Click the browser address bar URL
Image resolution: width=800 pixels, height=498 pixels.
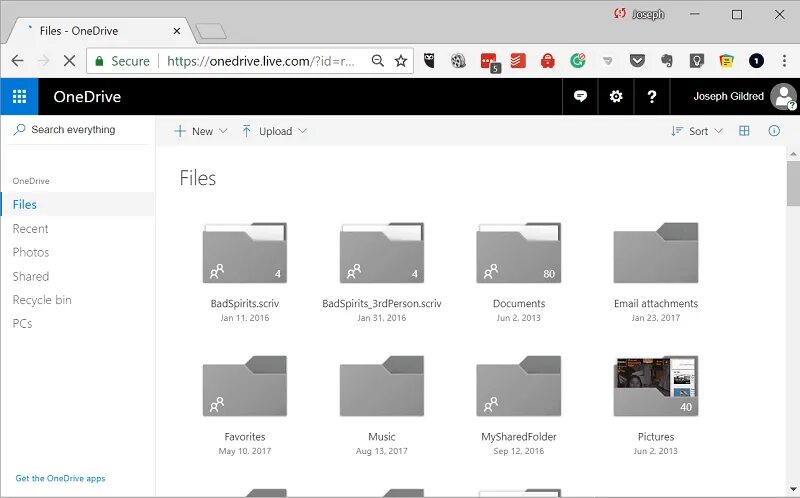pyautogui.click(x=260, y=61)
